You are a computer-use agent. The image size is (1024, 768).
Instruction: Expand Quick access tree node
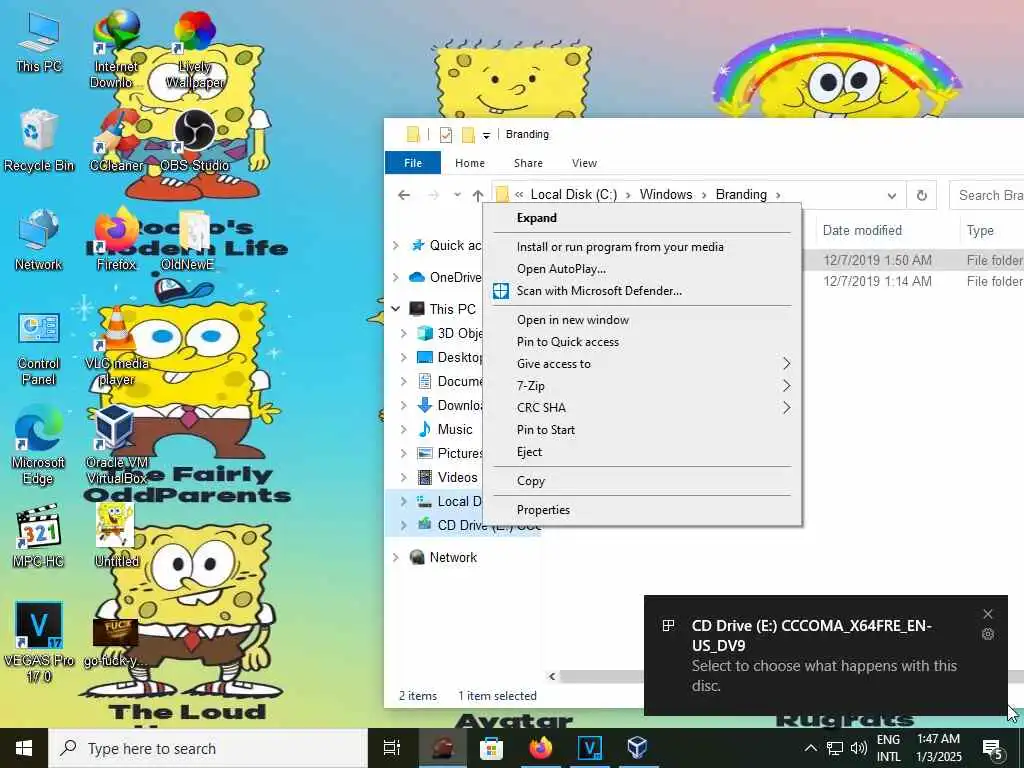(x=396, y=246)
